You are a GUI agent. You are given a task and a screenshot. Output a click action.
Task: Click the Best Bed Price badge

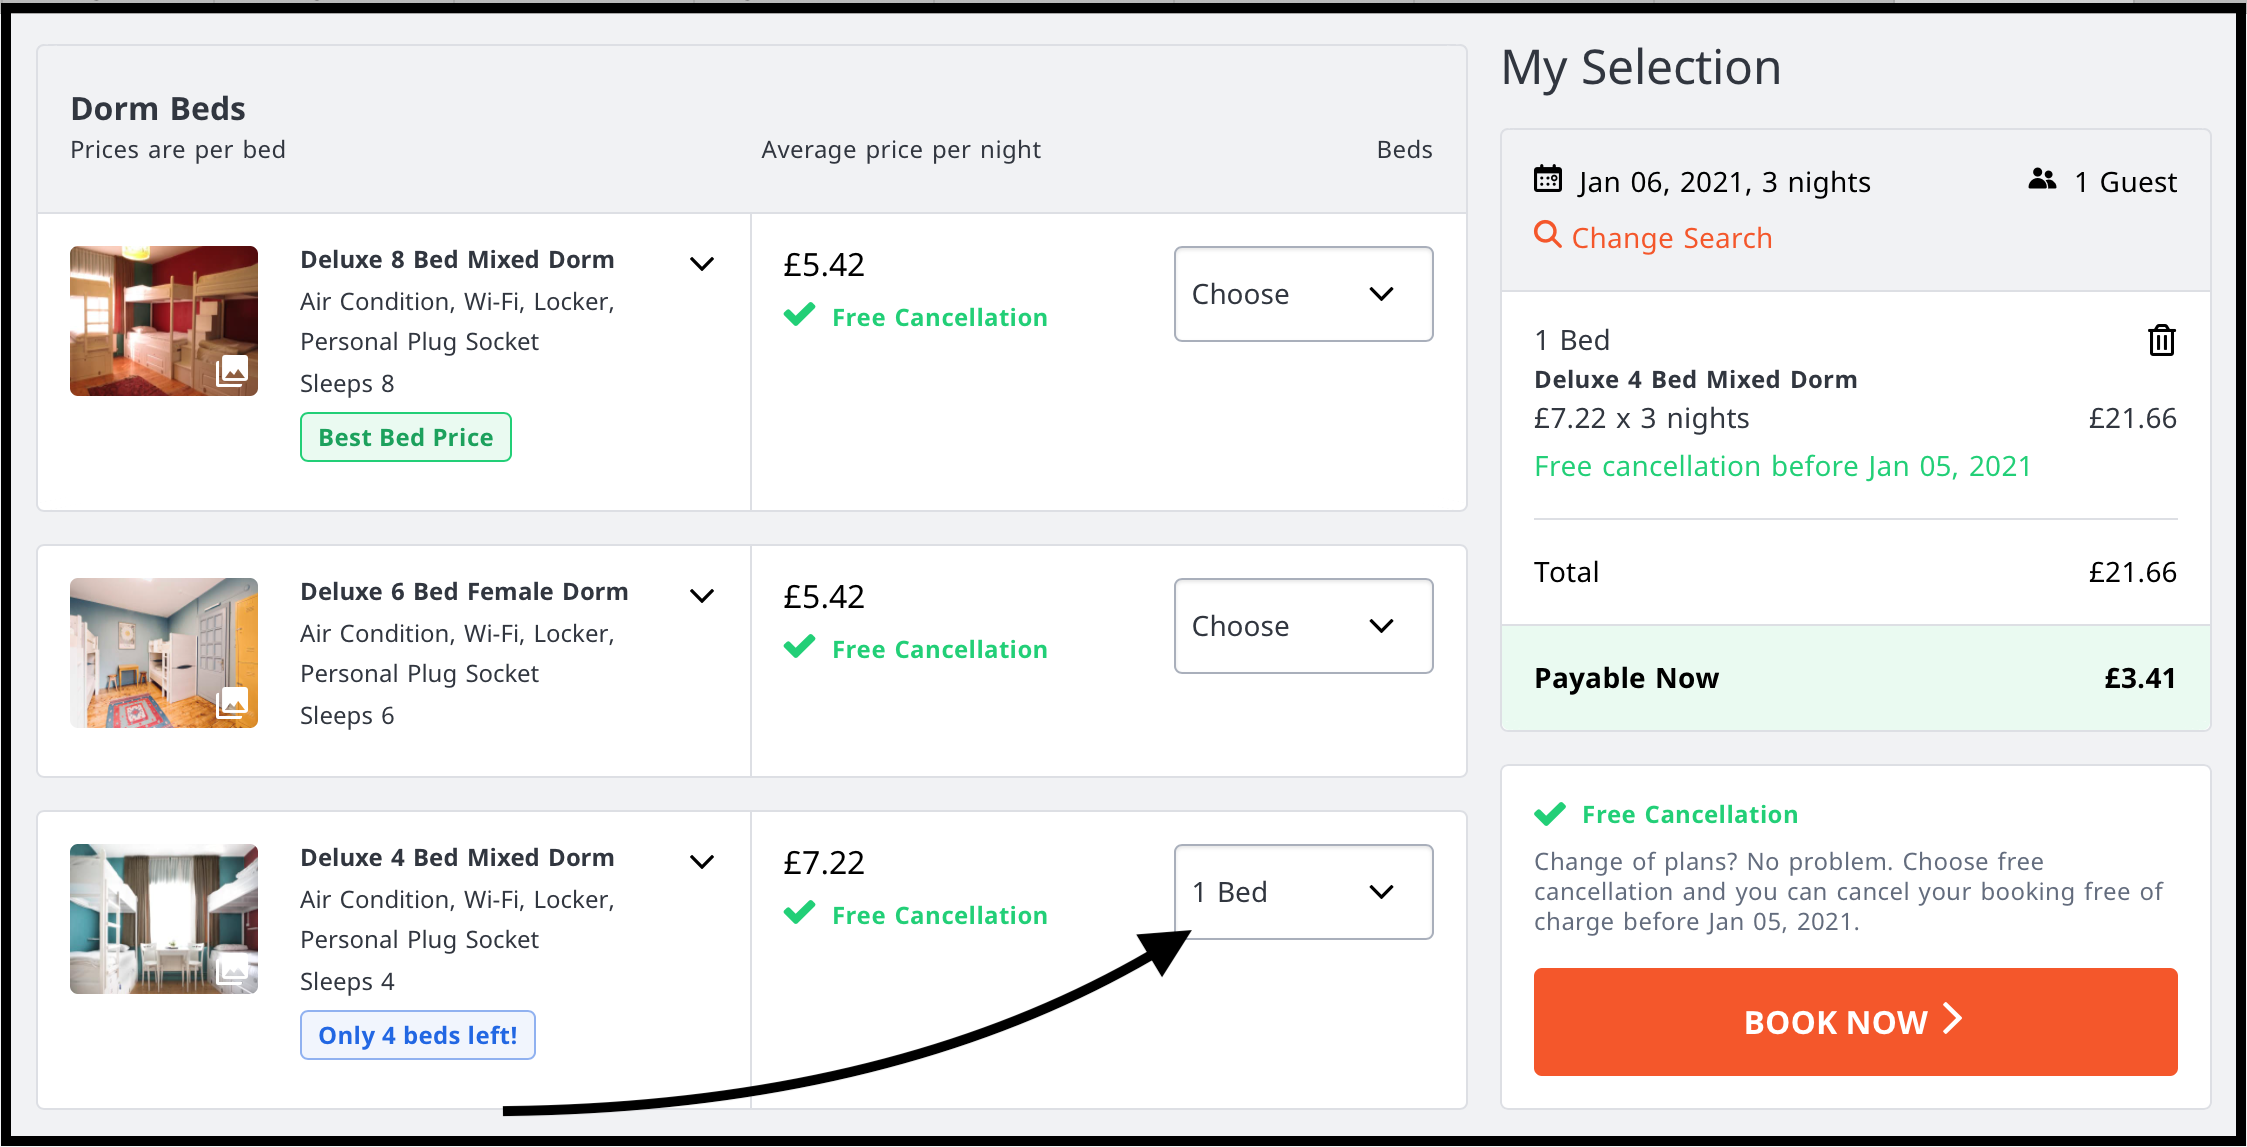[x=406, y=438]
